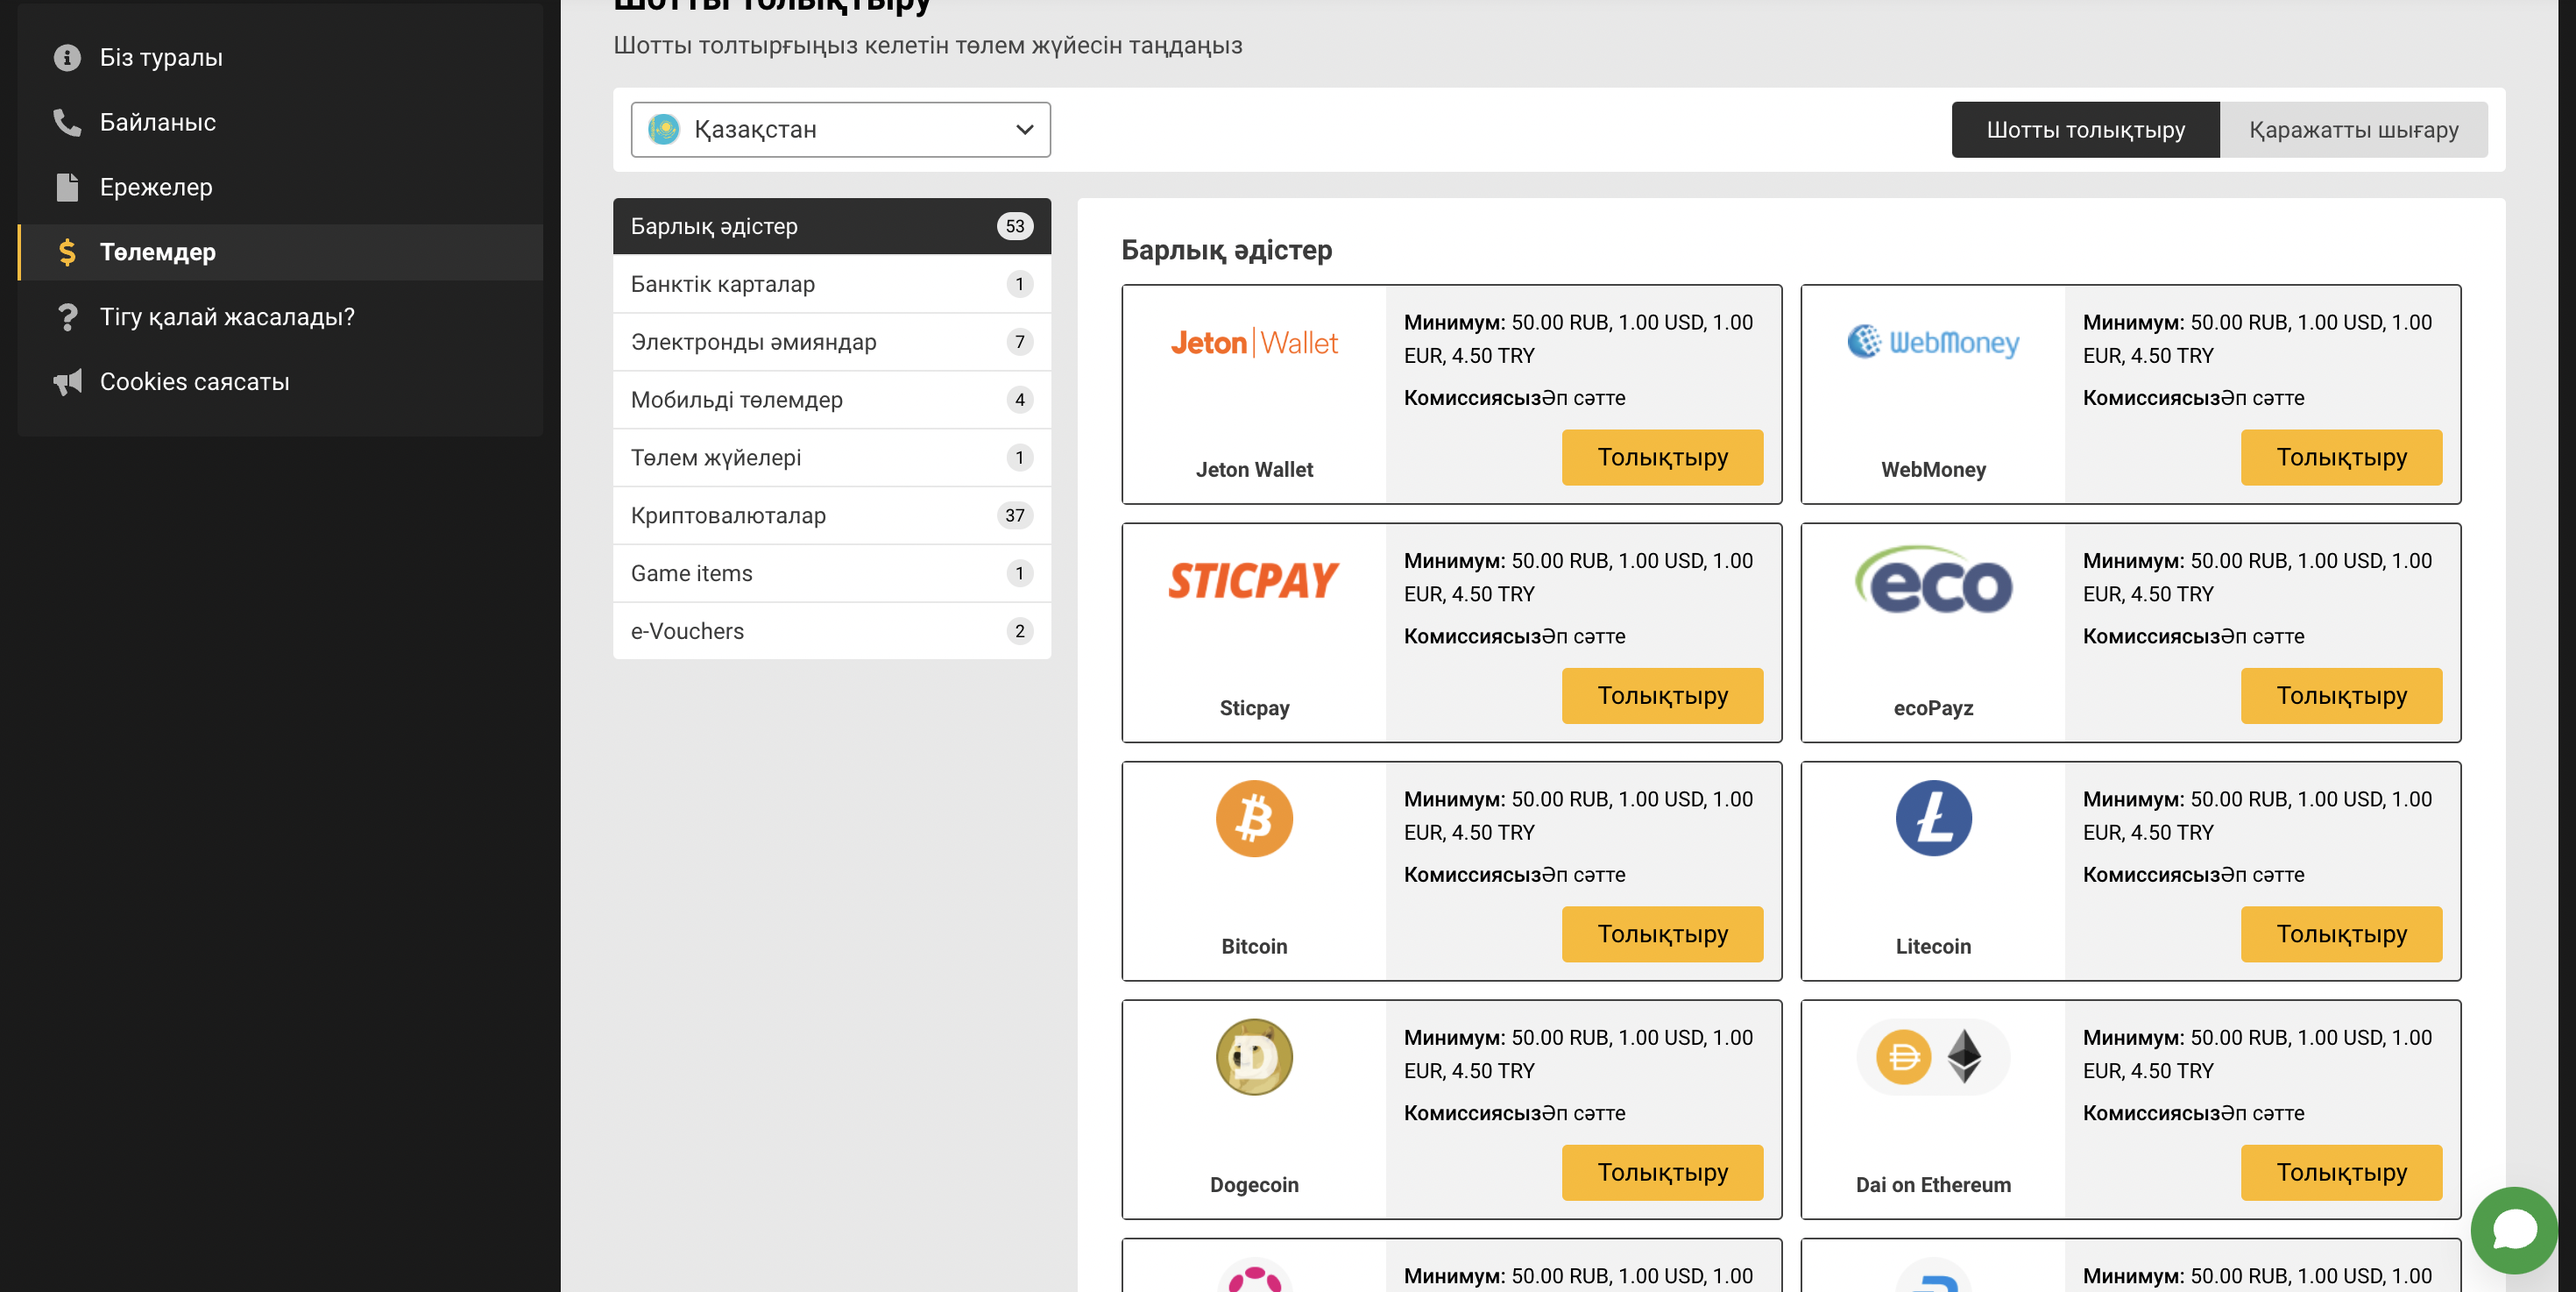
Task: Click the Kazakhstan flag icon in country selector
Action: pyautogui.click(x=664, y=129)
